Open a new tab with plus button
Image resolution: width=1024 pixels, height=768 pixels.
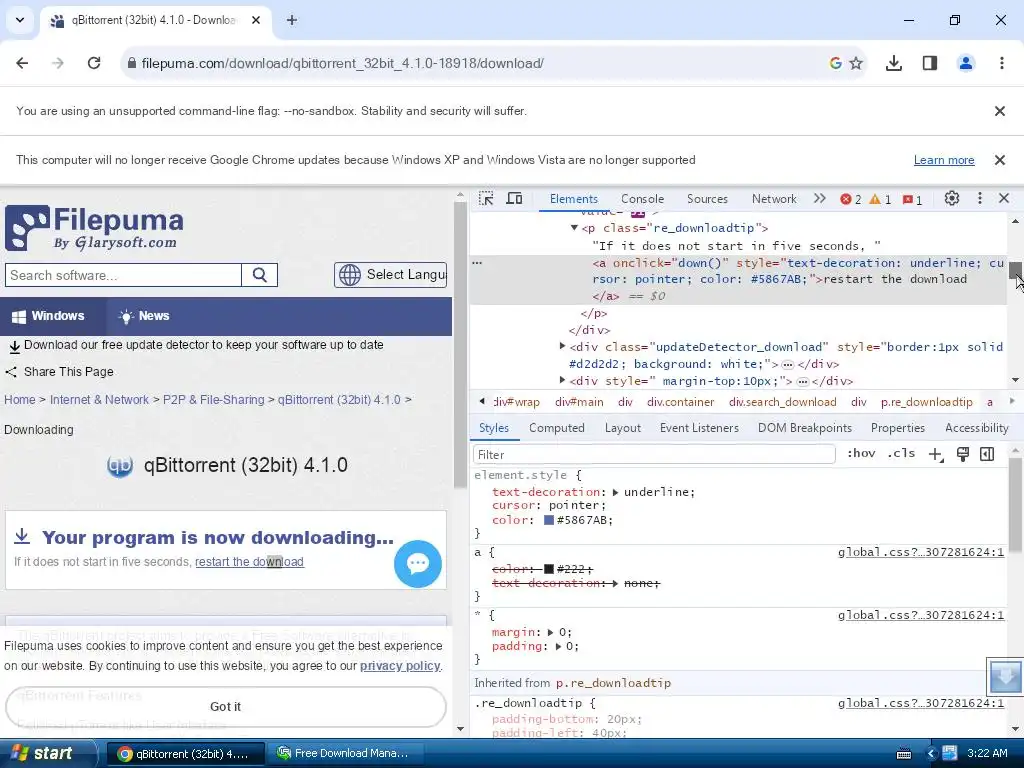coord(292,20)
